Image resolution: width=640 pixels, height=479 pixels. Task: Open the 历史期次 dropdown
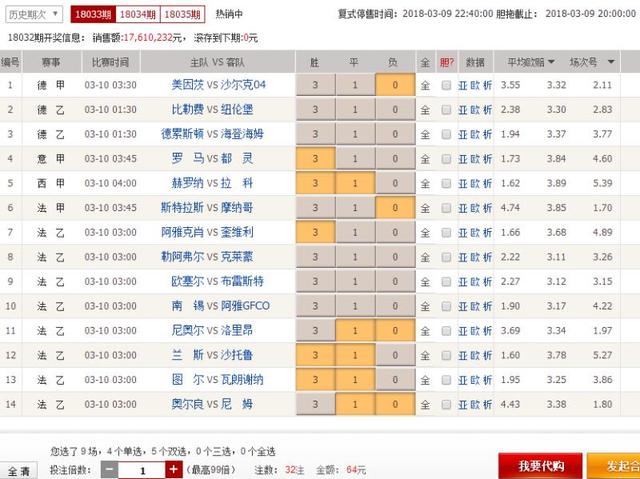[x=34, y=15]
